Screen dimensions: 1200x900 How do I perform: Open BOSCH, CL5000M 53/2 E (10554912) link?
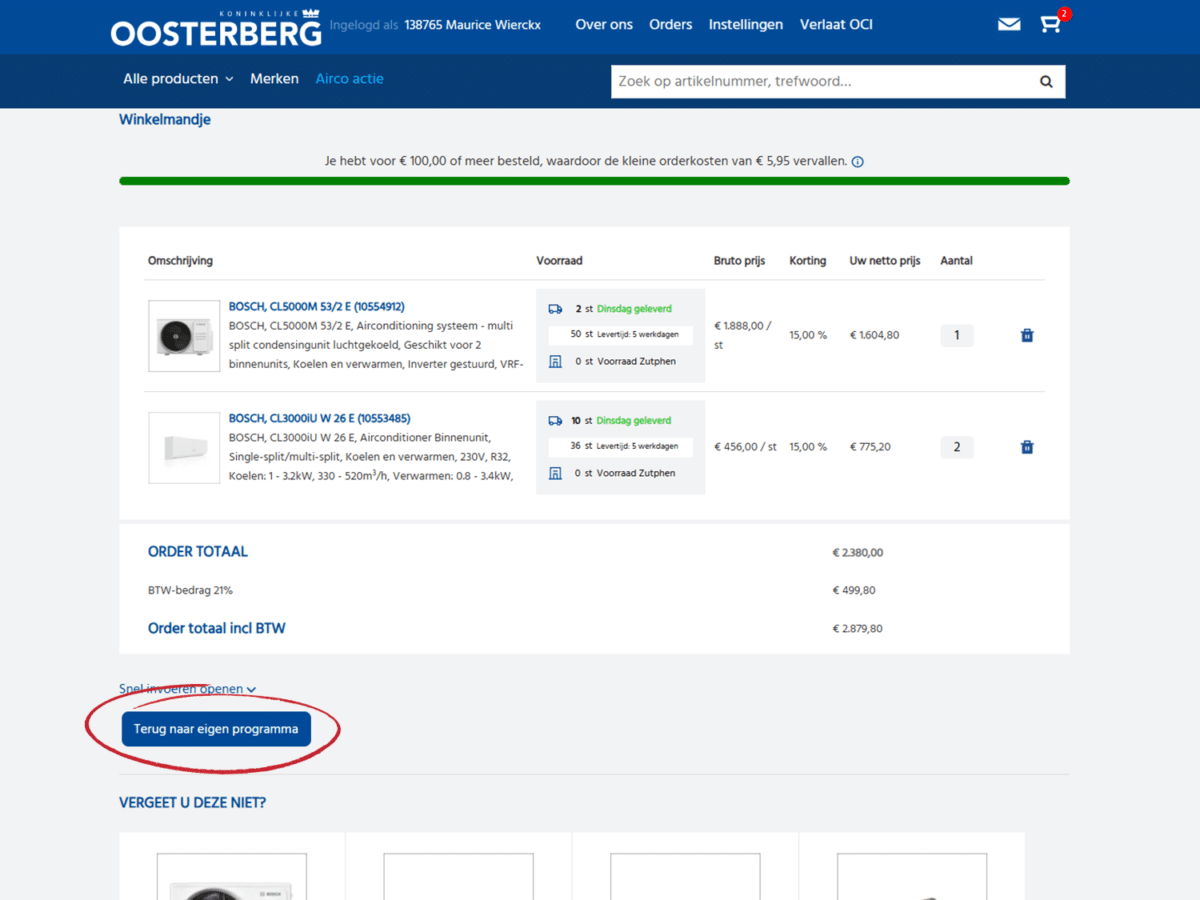tap(317, 307)
